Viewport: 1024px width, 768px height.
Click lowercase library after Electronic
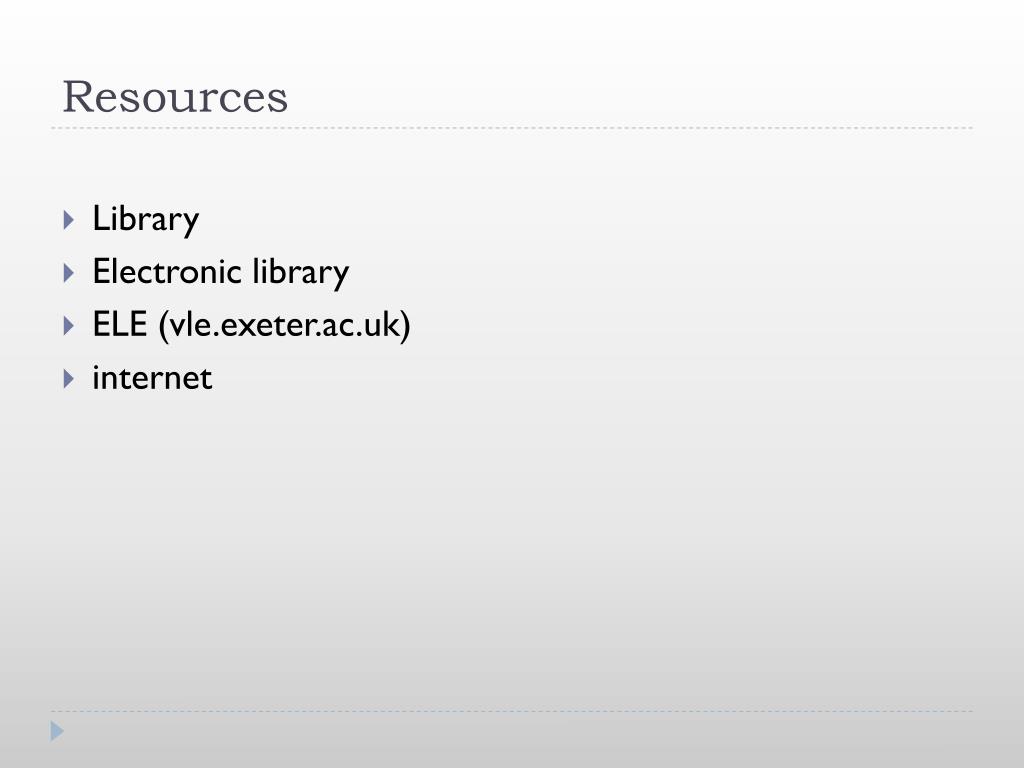301,272
